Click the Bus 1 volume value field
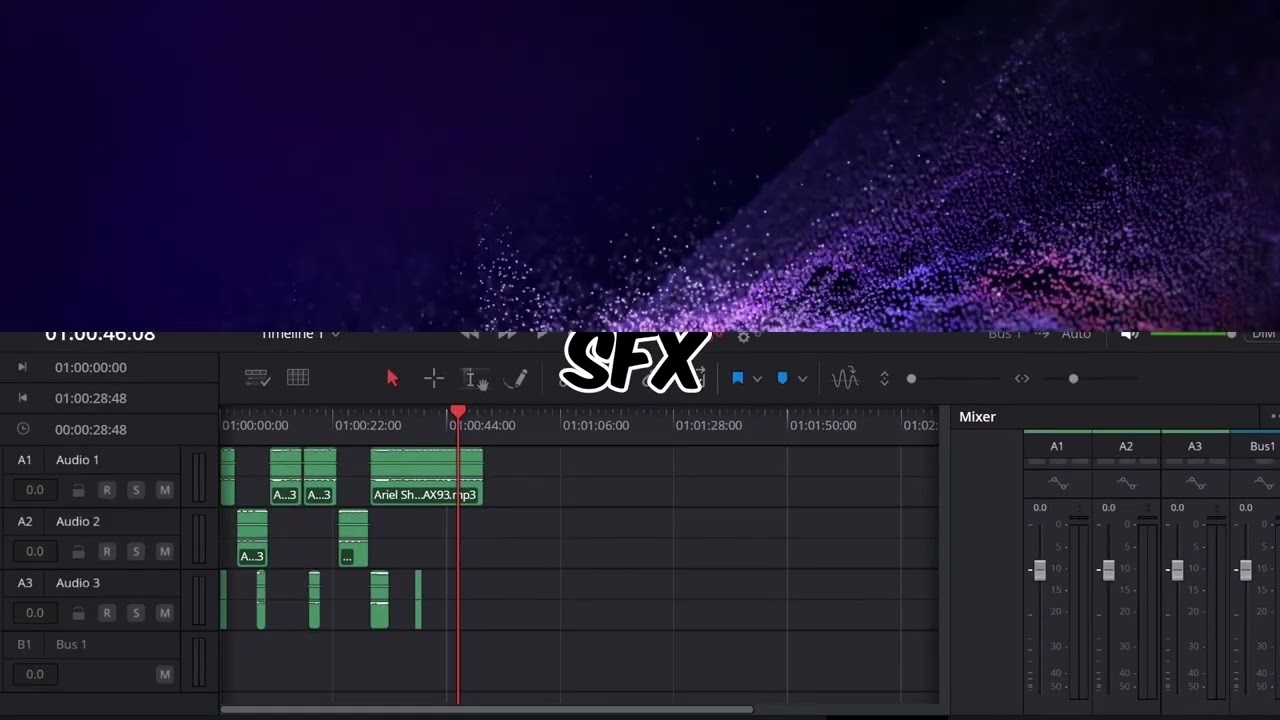 tap(35, 674)
